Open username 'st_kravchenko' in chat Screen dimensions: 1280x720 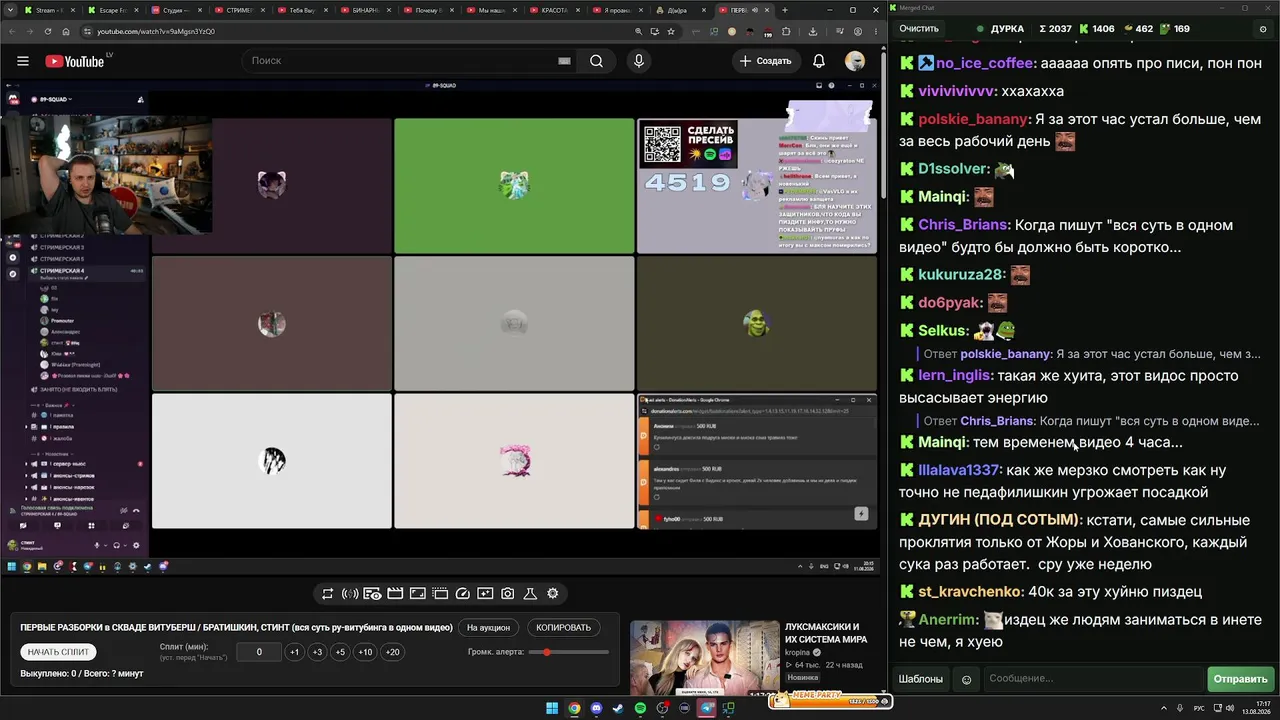970,592
